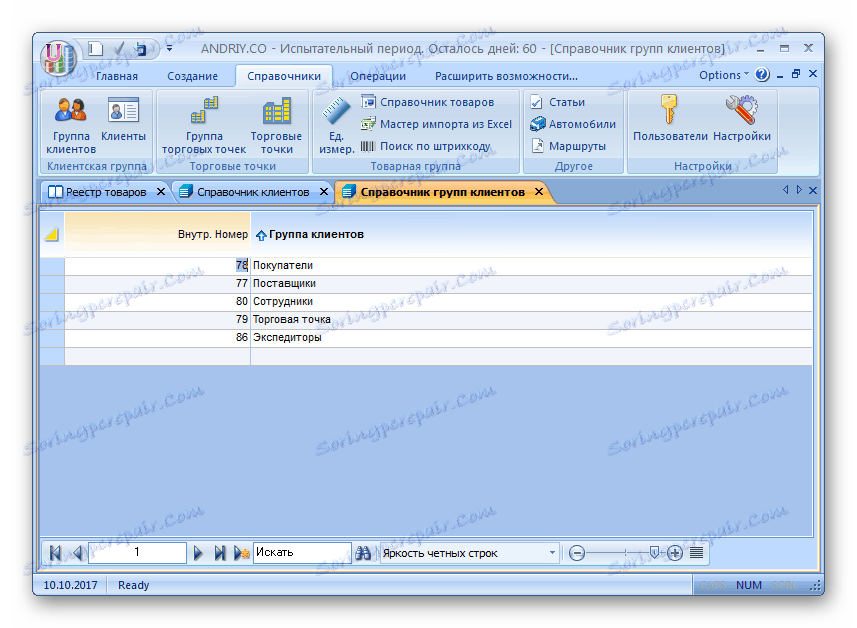This screenshot has width=857, height=628.
Task: Click the NUM indicator in status bar
Action: [749, 585]
